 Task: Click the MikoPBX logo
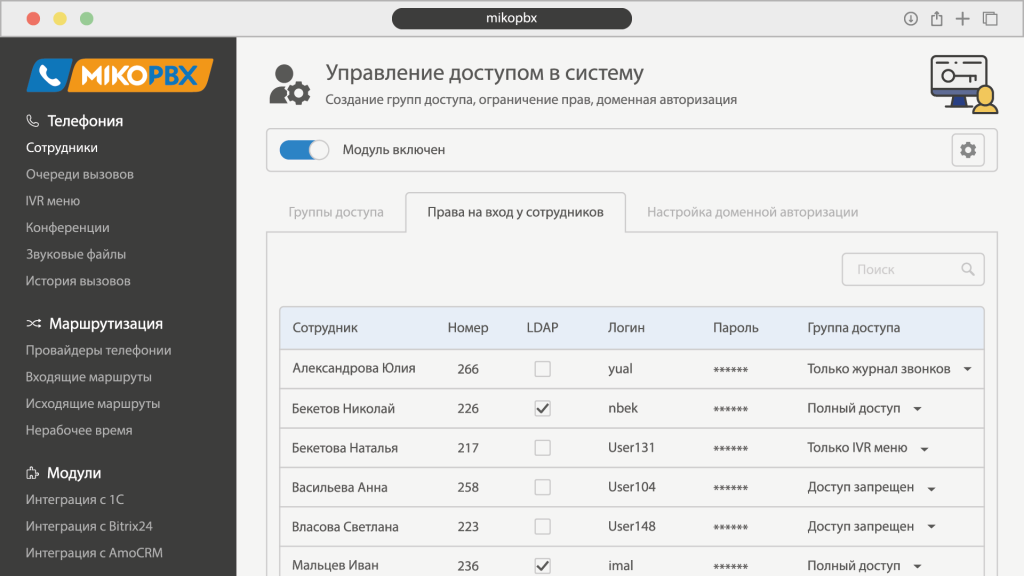point(119,75)
